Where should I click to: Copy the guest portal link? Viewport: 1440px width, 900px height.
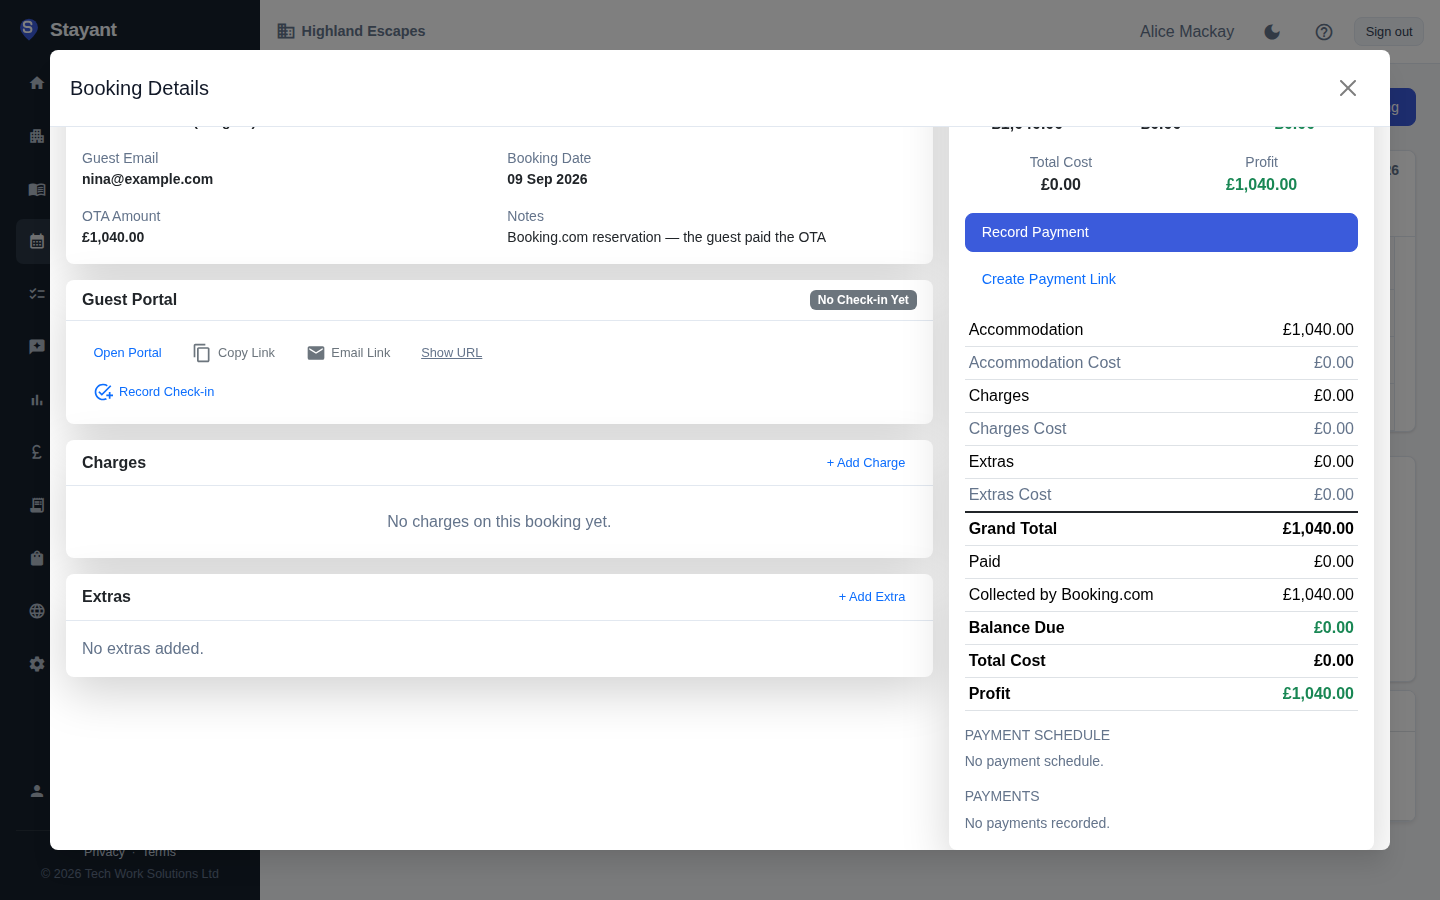point(234,353)
